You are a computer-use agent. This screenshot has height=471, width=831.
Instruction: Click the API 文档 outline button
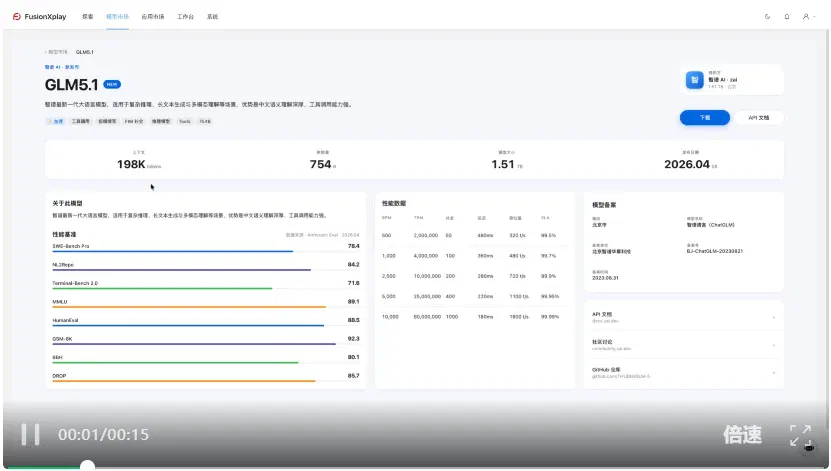point(758,118)
